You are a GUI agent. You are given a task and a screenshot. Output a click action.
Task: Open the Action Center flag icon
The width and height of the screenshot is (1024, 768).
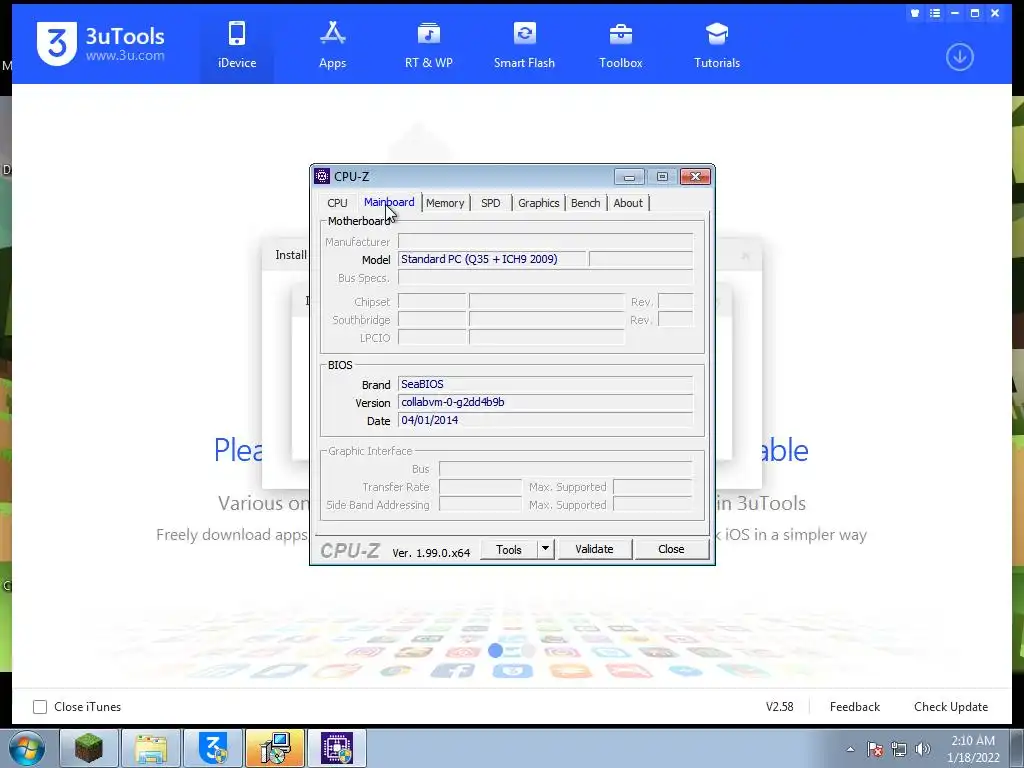pos(875,749)
